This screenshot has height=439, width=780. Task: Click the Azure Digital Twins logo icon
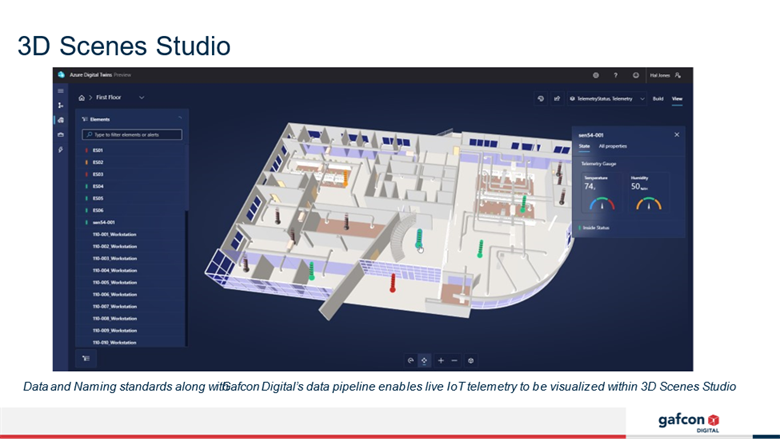coord(61,75)
